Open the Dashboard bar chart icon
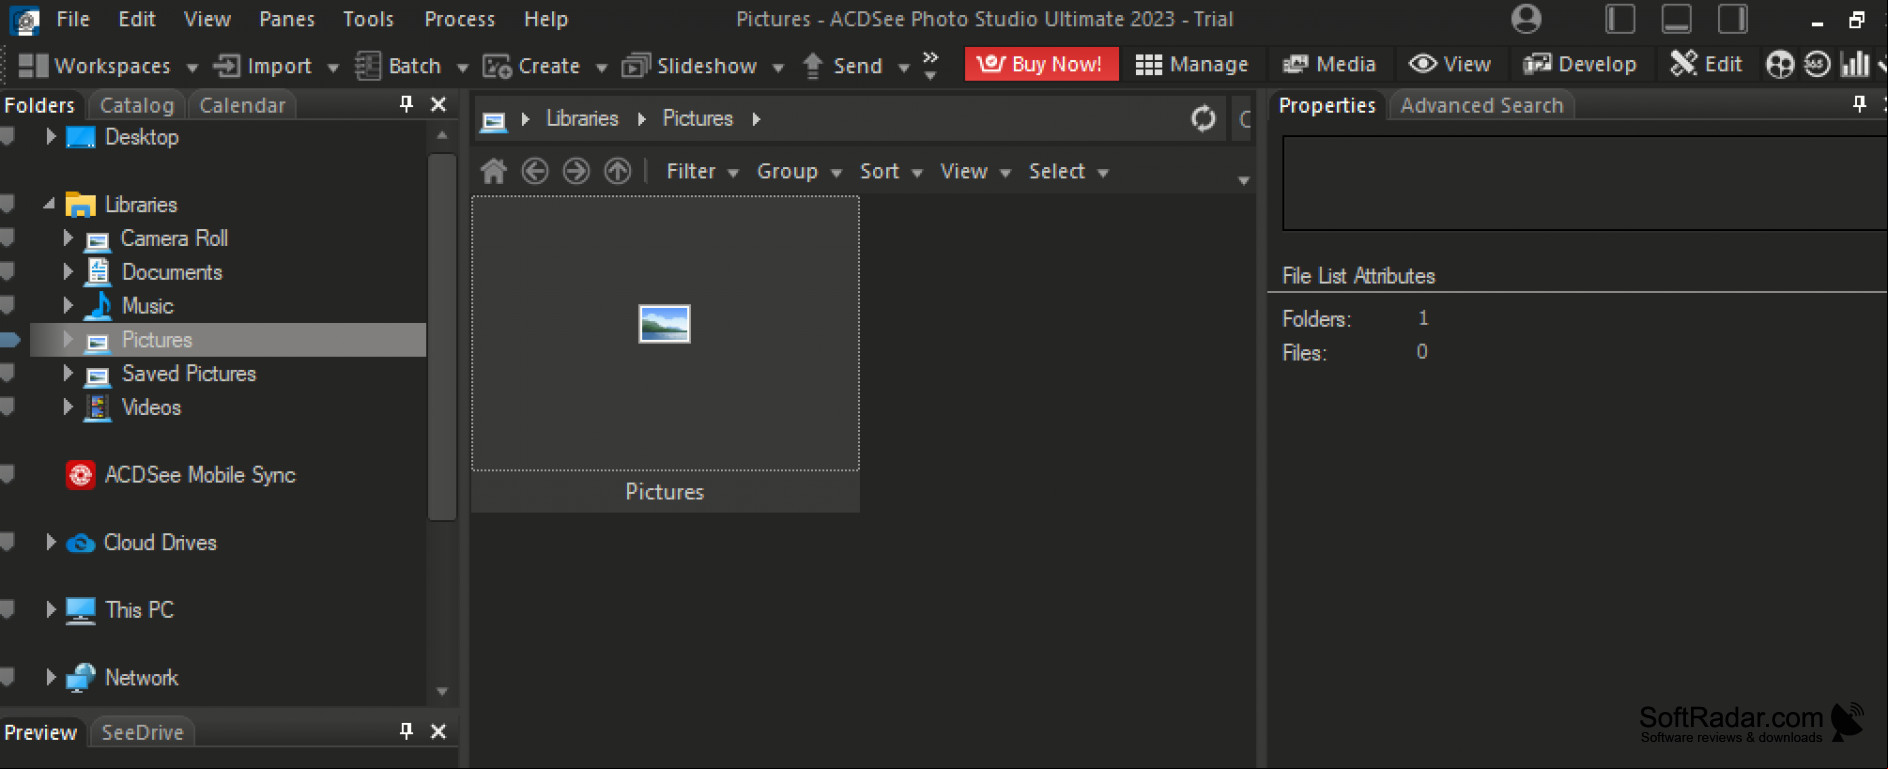 pos(1855,64)
